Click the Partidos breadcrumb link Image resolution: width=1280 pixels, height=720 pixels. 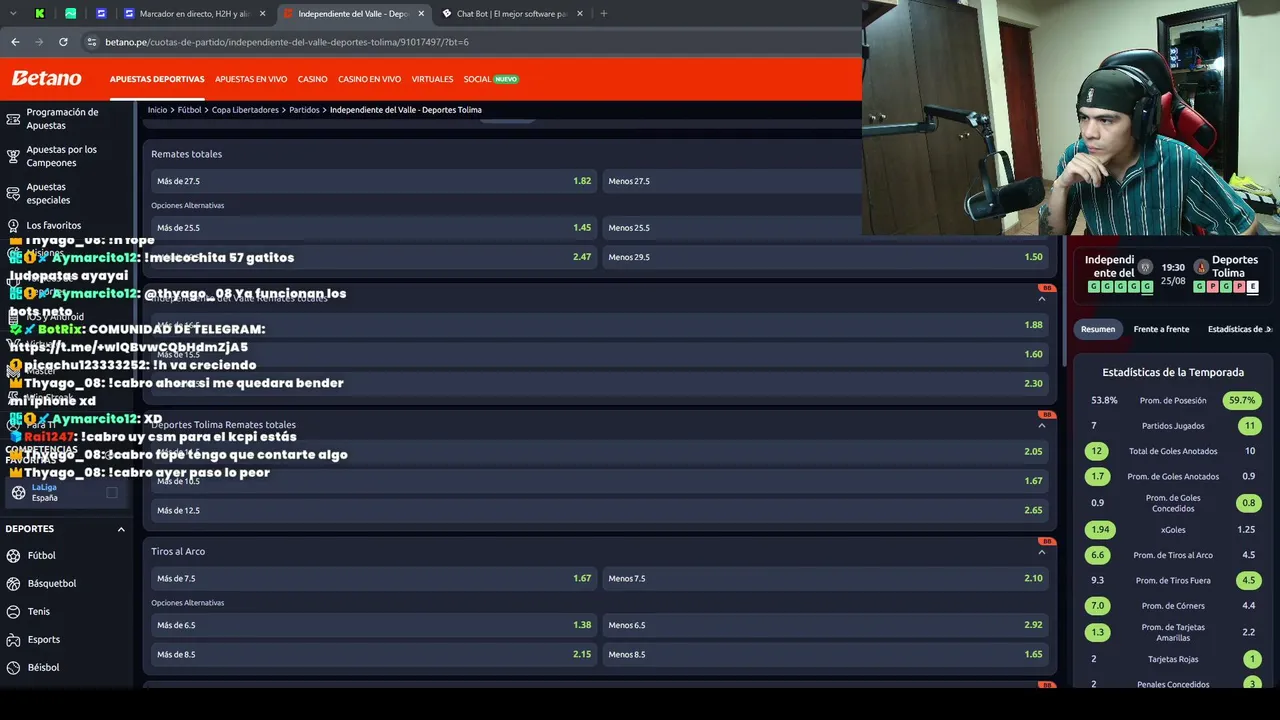point(304,110)
